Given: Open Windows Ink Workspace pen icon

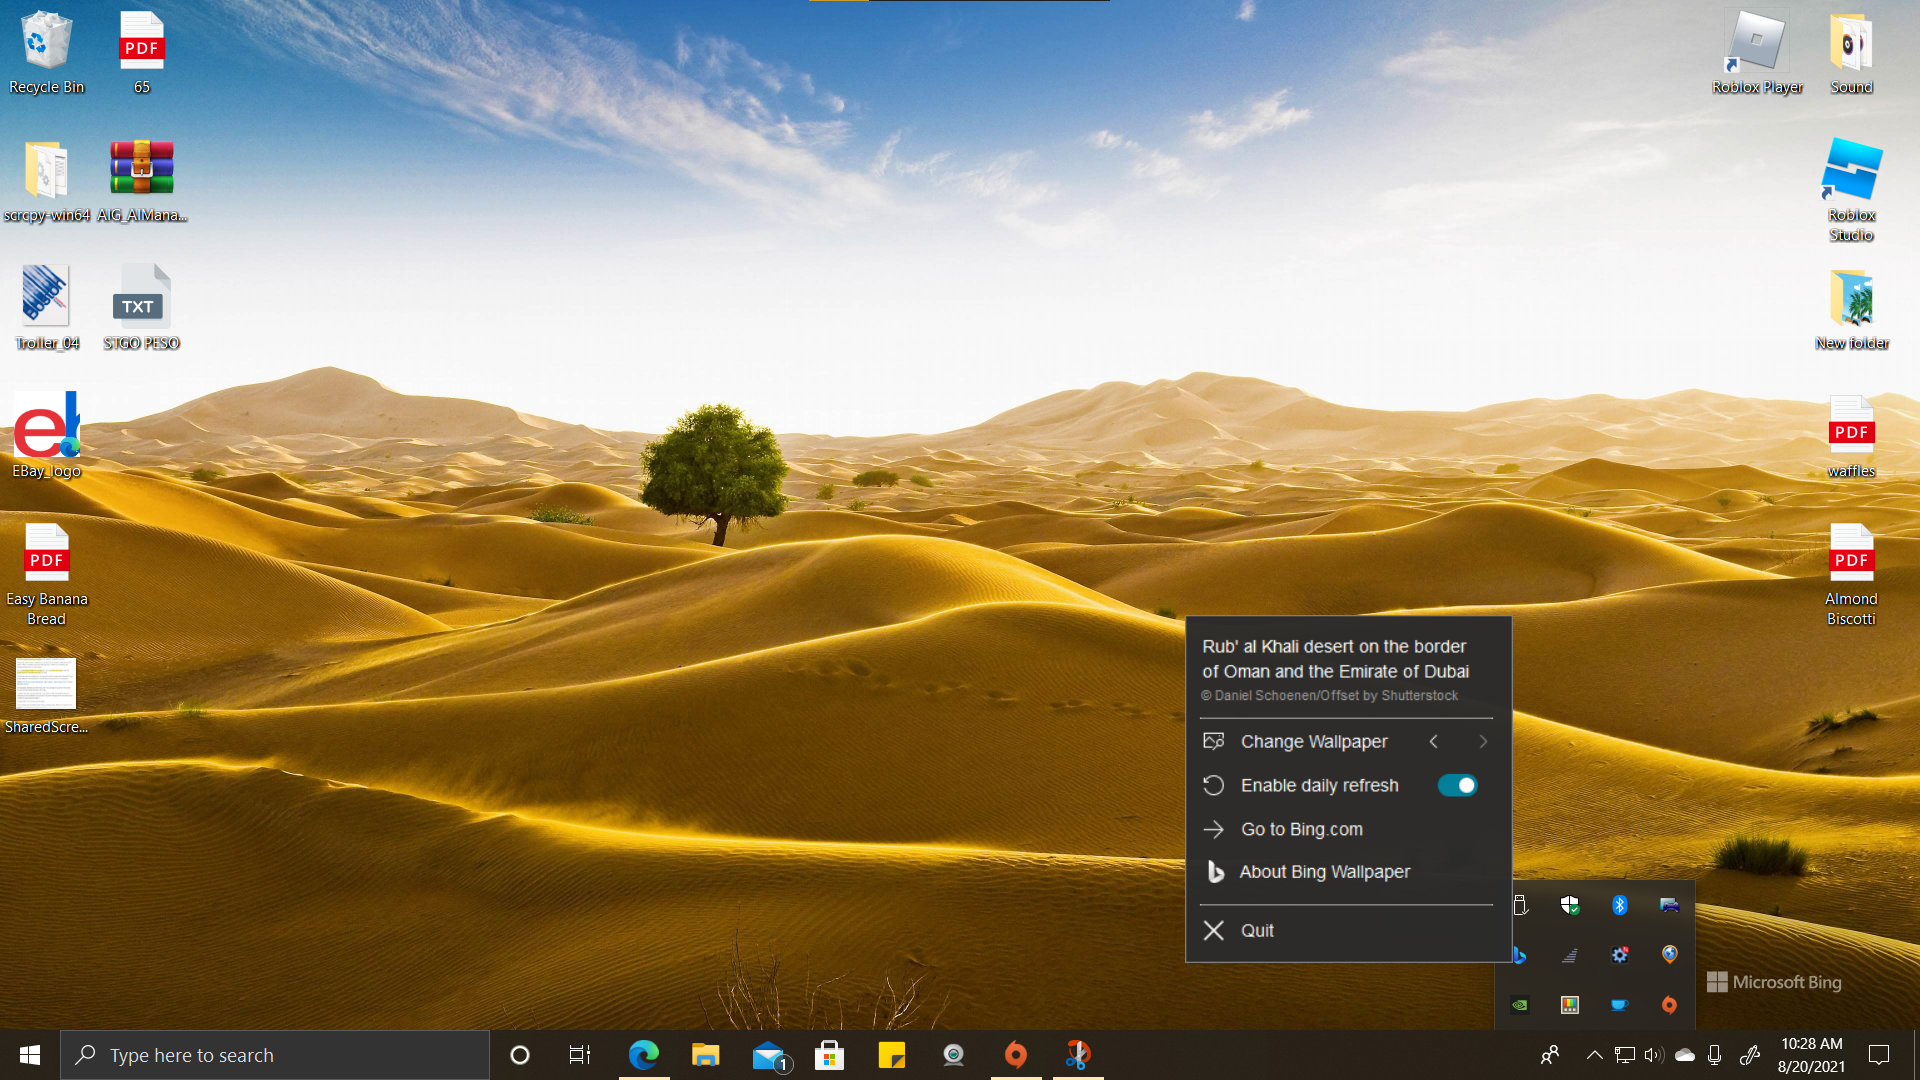Looking at the screenshot, I should click(1750, 1055).
